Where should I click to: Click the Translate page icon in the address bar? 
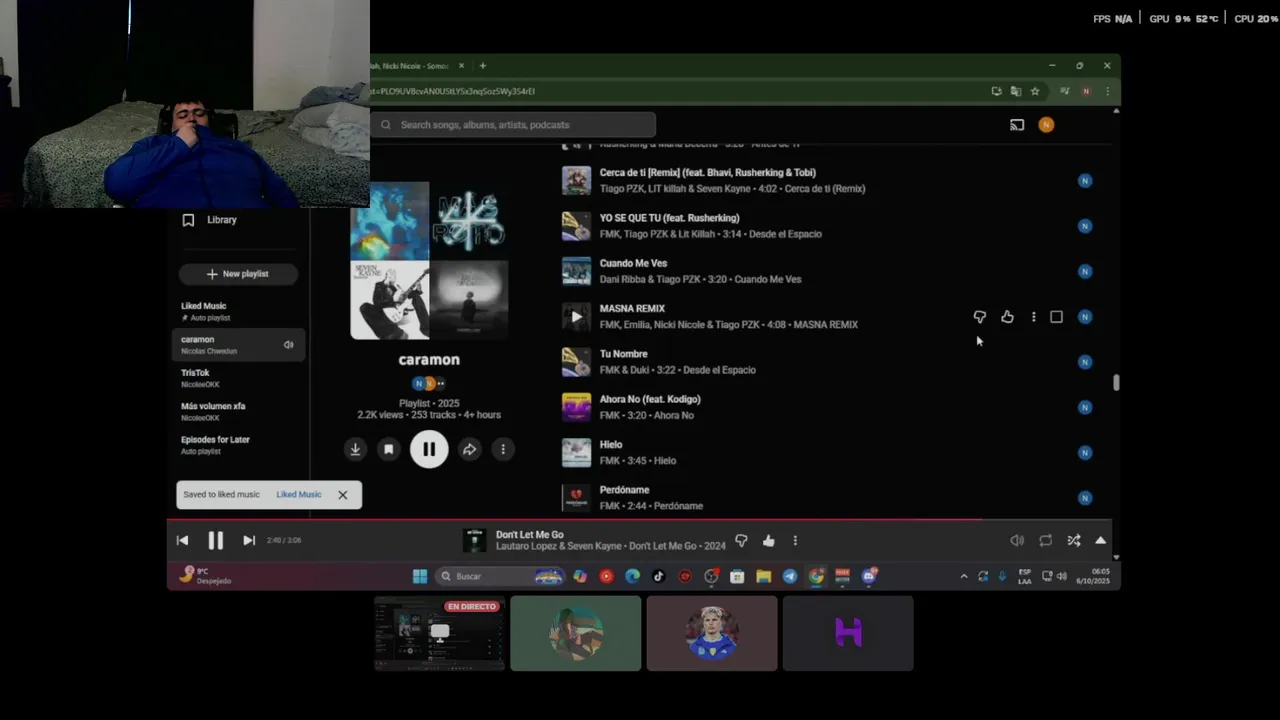pos(1015,91)
